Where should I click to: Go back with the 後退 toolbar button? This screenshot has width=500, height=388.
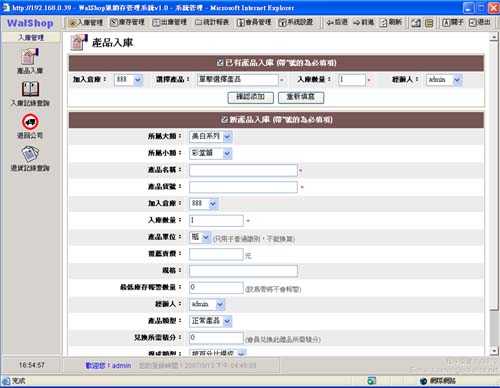click(337, 22)
